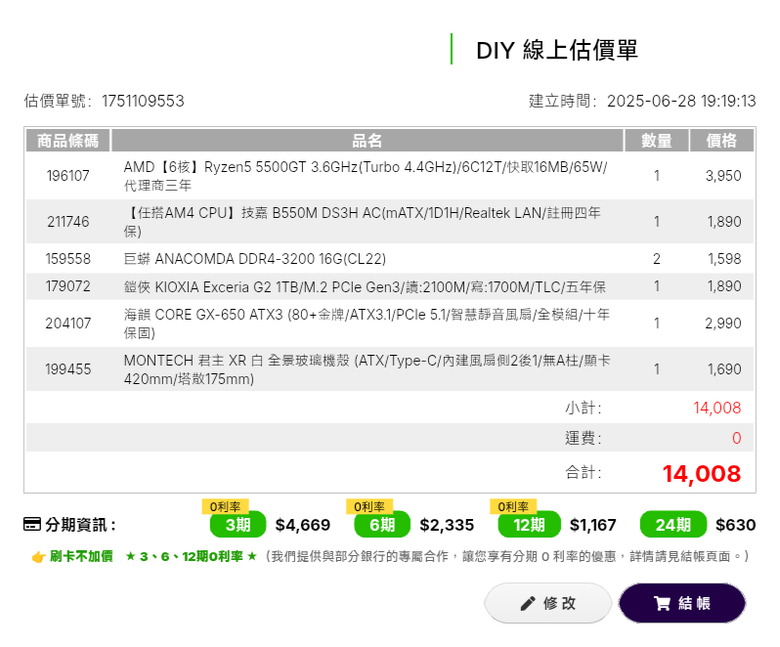The width and height of the screenshot is (780, 647).
Task: Click the 數量 column header
Action: pyautogui.click(x=657, y=140)
